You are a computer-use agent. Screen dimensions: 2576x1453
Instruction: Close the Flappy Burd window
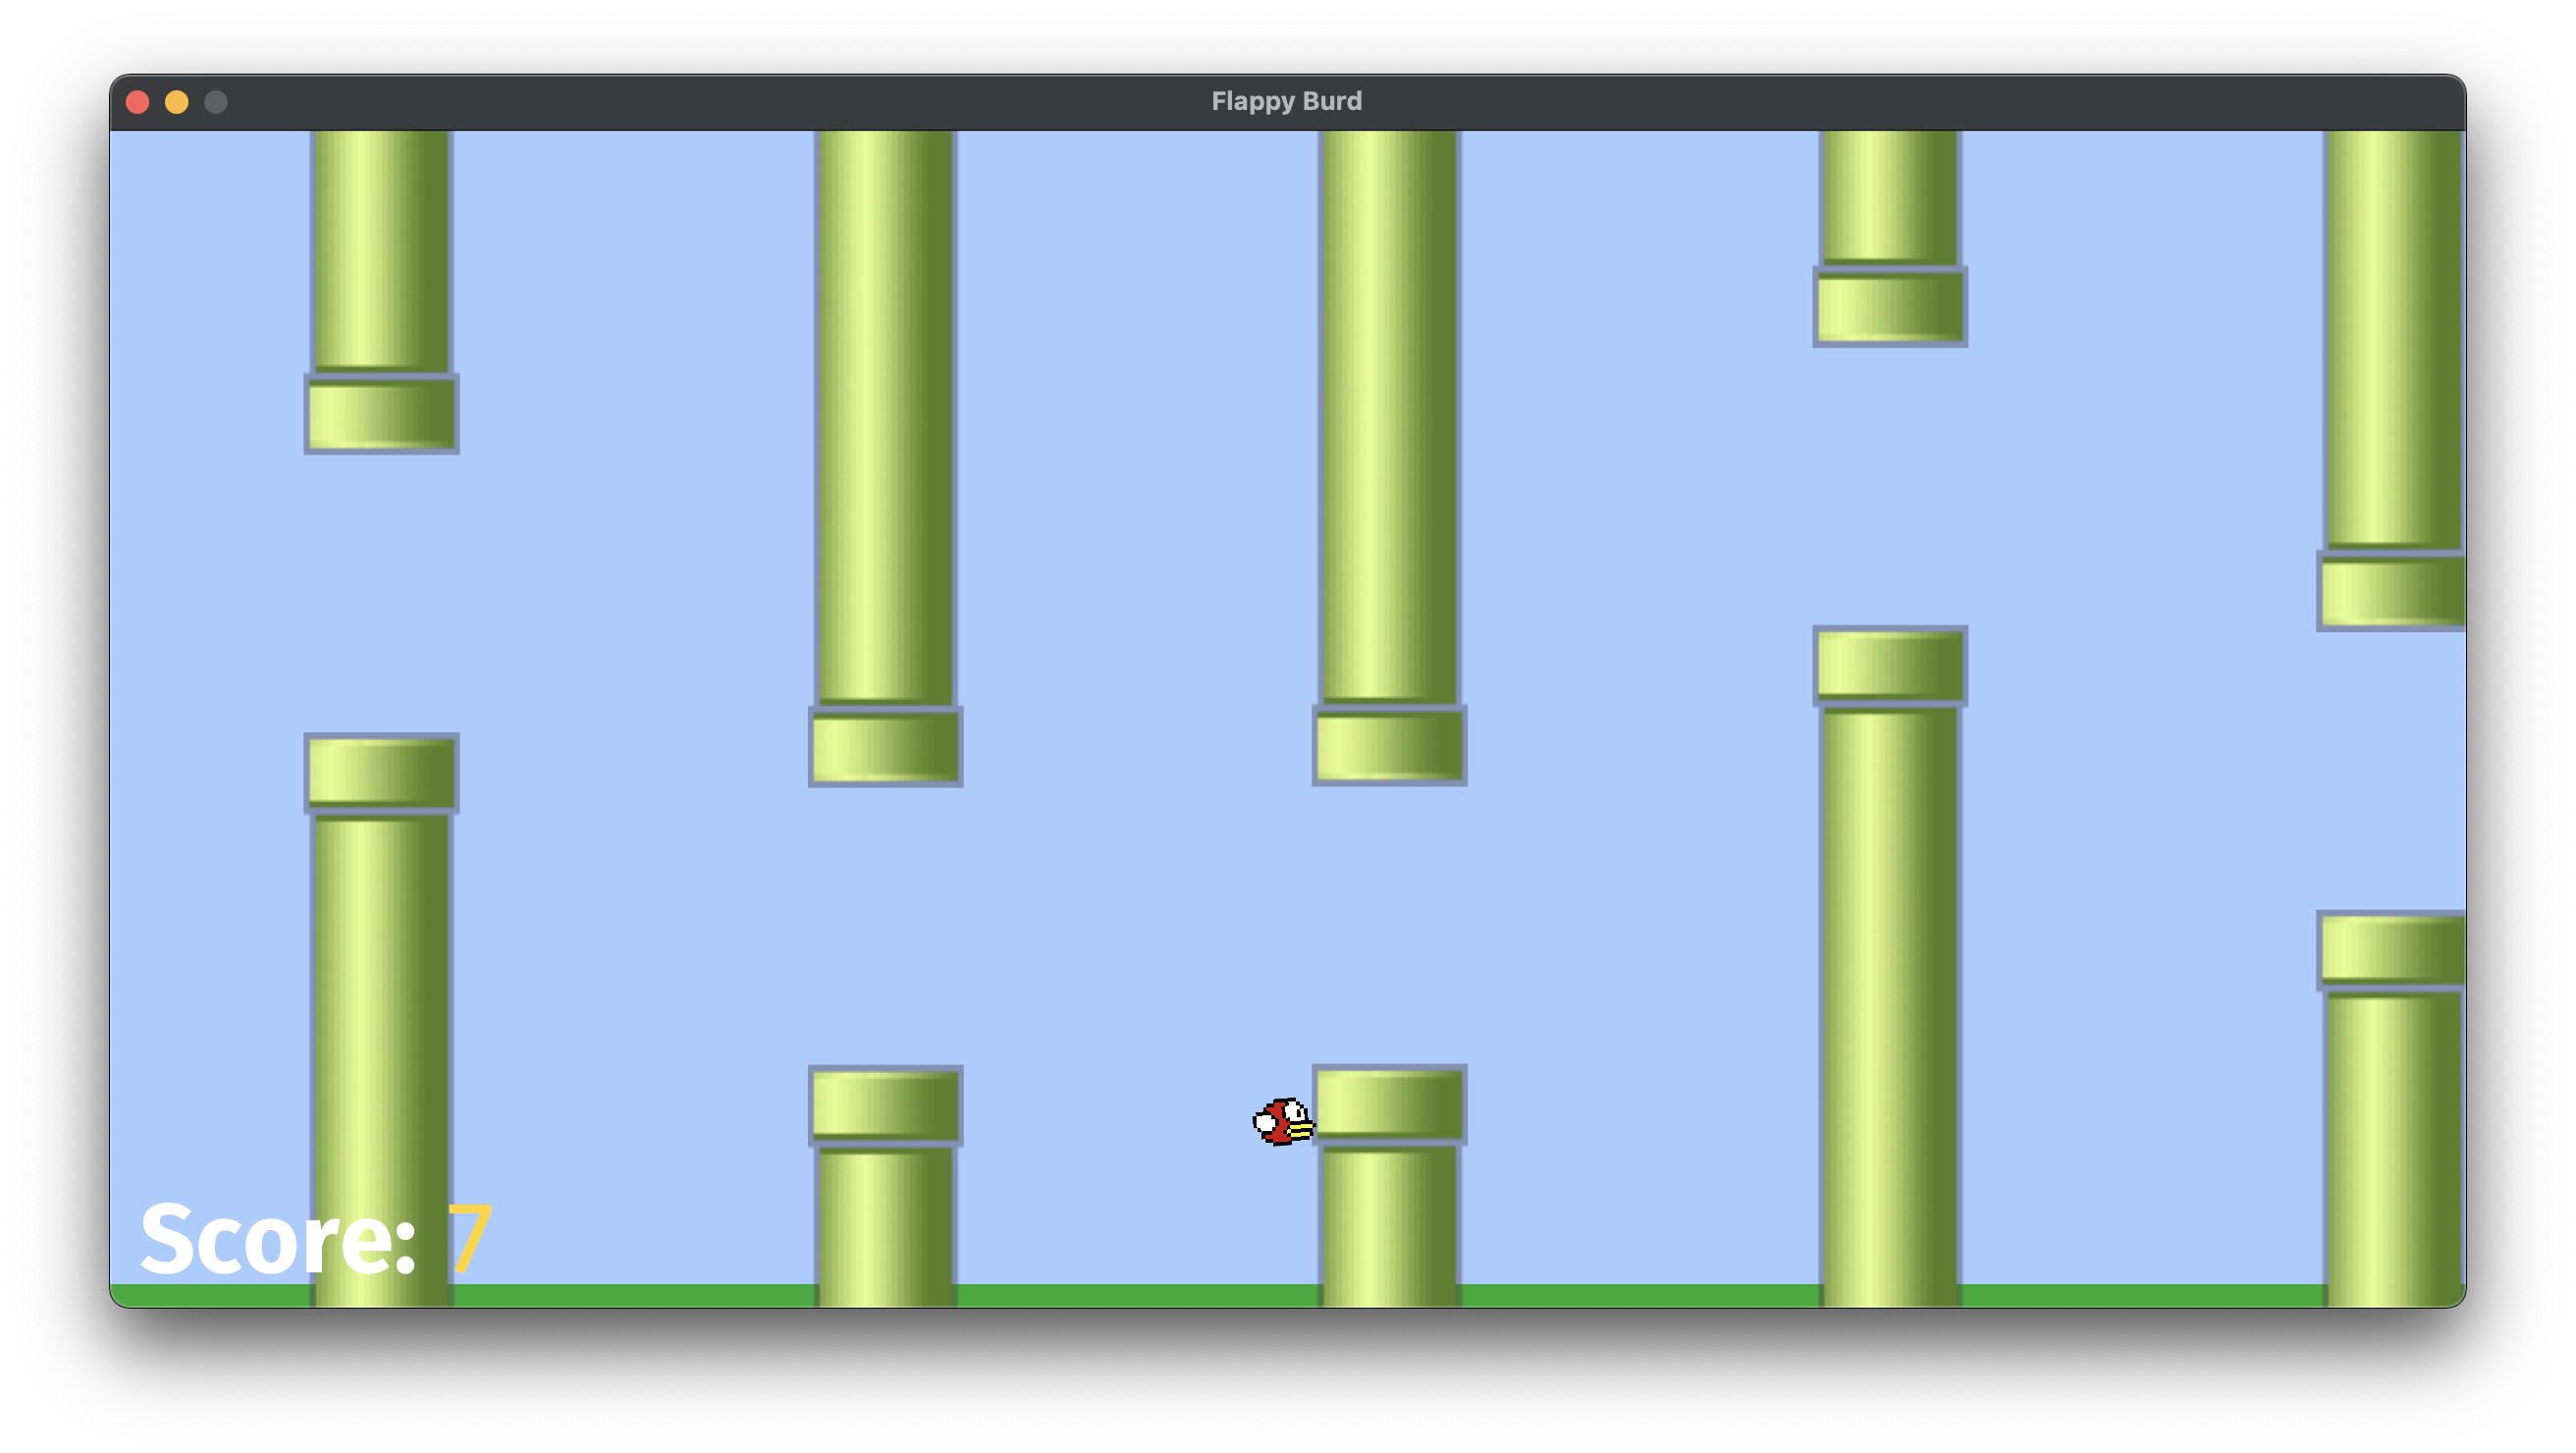coord(138,102)
